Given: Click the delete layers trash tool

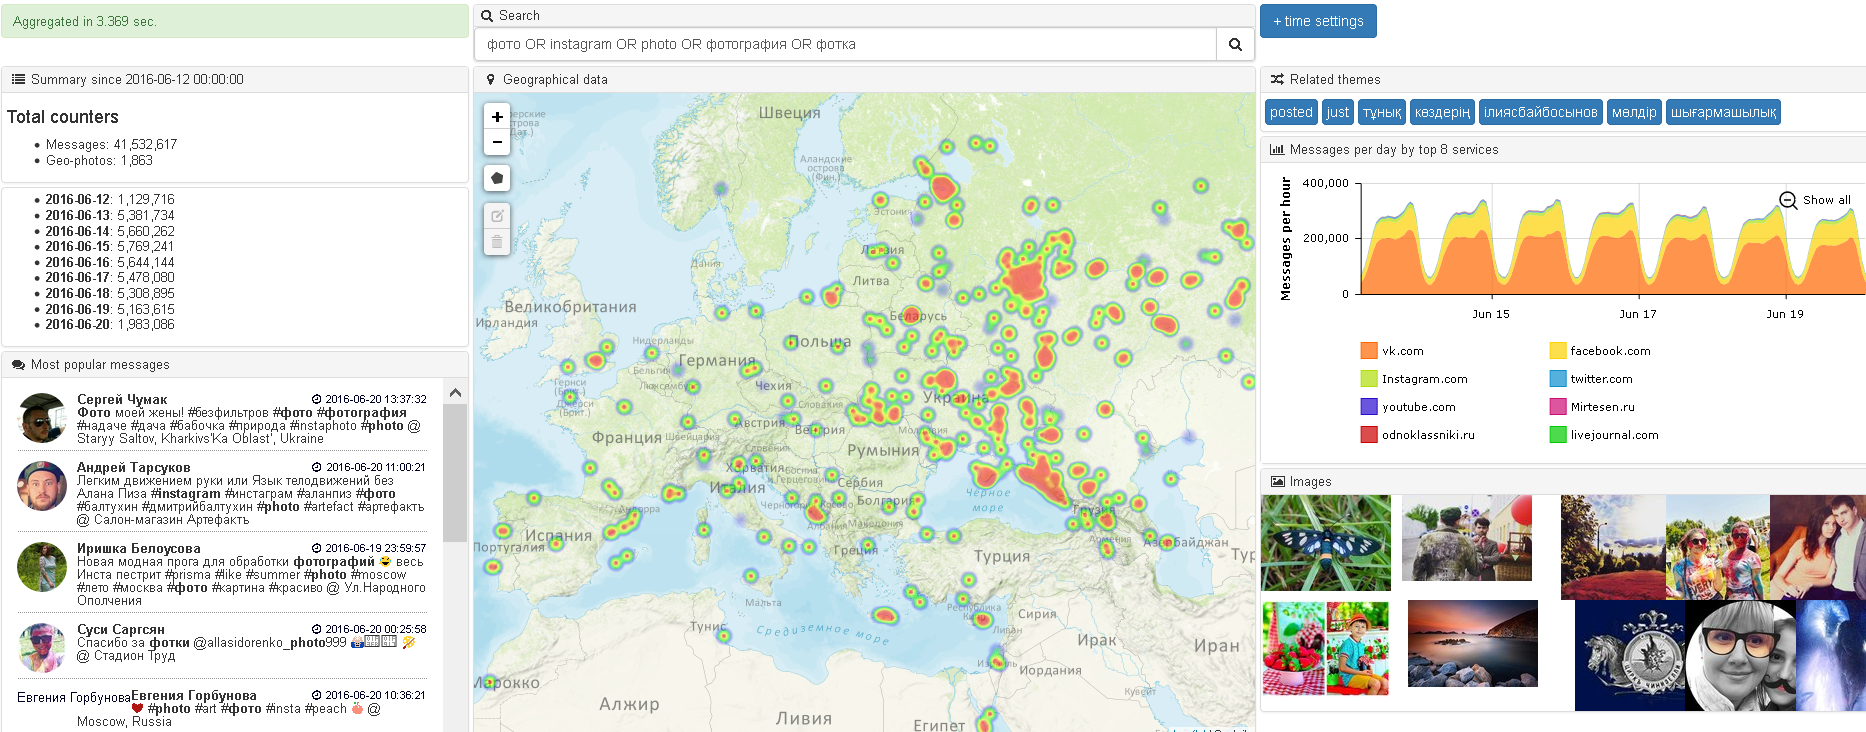Looking at the screenshot, I should 497,242.
